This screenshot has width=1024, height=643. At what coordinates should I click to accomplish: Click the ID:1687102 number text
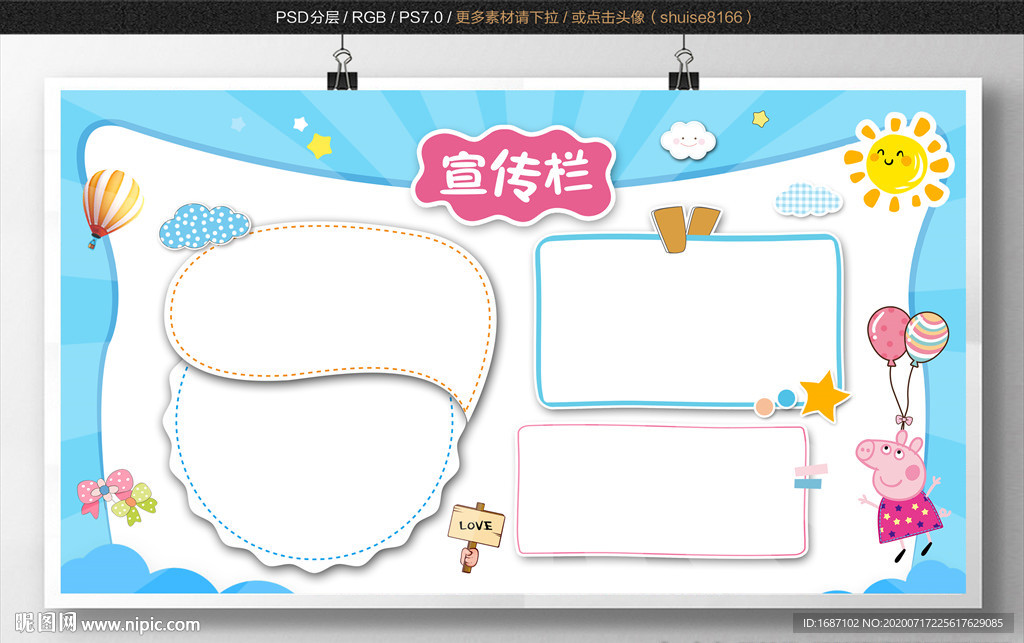pyautogui.click(x=831, y=623)
